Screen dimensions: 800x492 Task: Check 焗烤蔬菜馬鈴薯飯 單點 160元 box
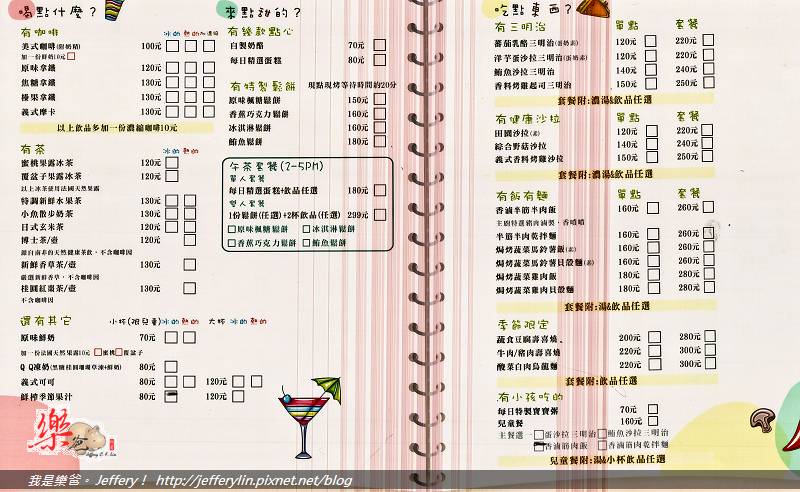(653, 248)
